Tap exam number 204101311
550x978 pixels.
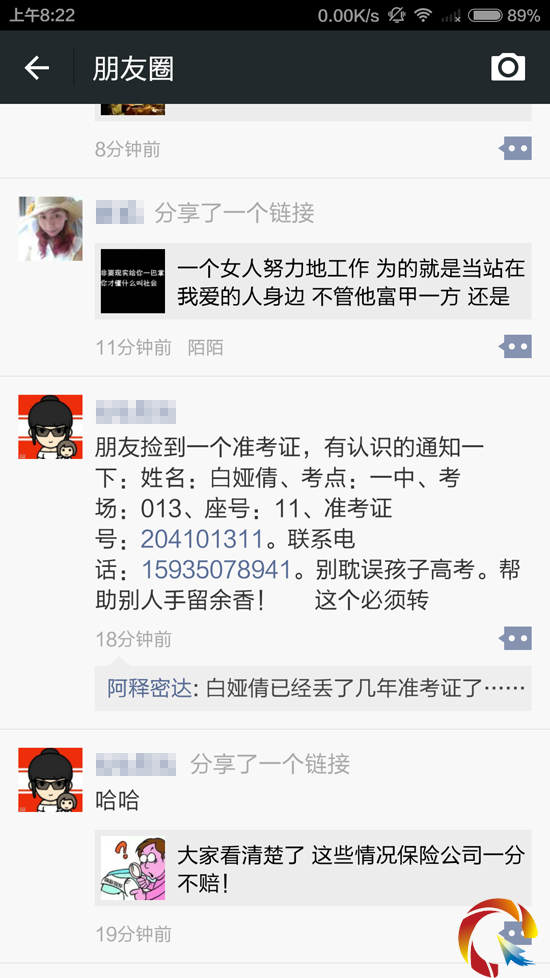[x=201, y=539]
